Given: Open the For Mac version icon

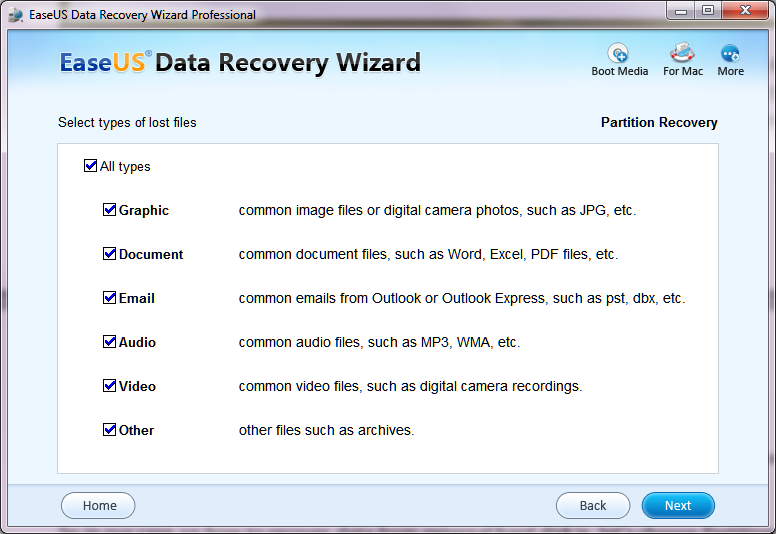Looking at the screenshot, I should coord(682,60).
